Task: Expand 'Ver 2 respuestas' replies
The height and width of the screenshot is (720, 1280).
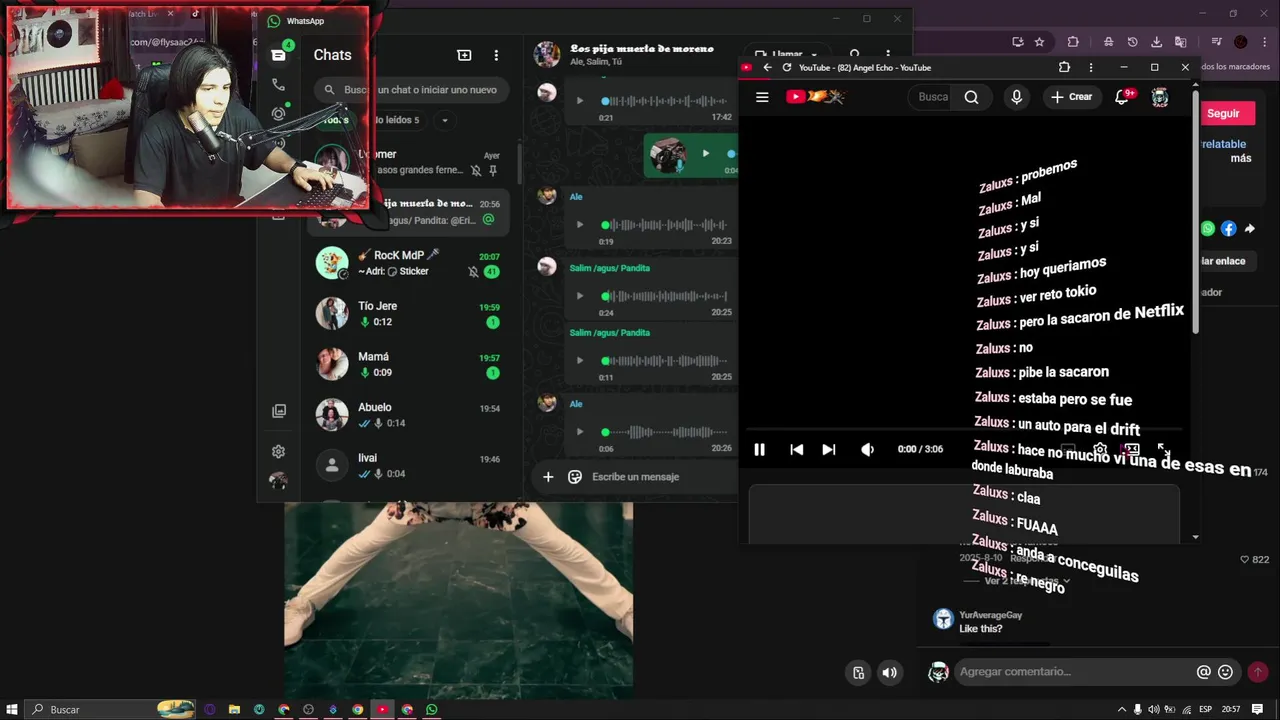Action: pyautogui.click(x=1027, y=581)
